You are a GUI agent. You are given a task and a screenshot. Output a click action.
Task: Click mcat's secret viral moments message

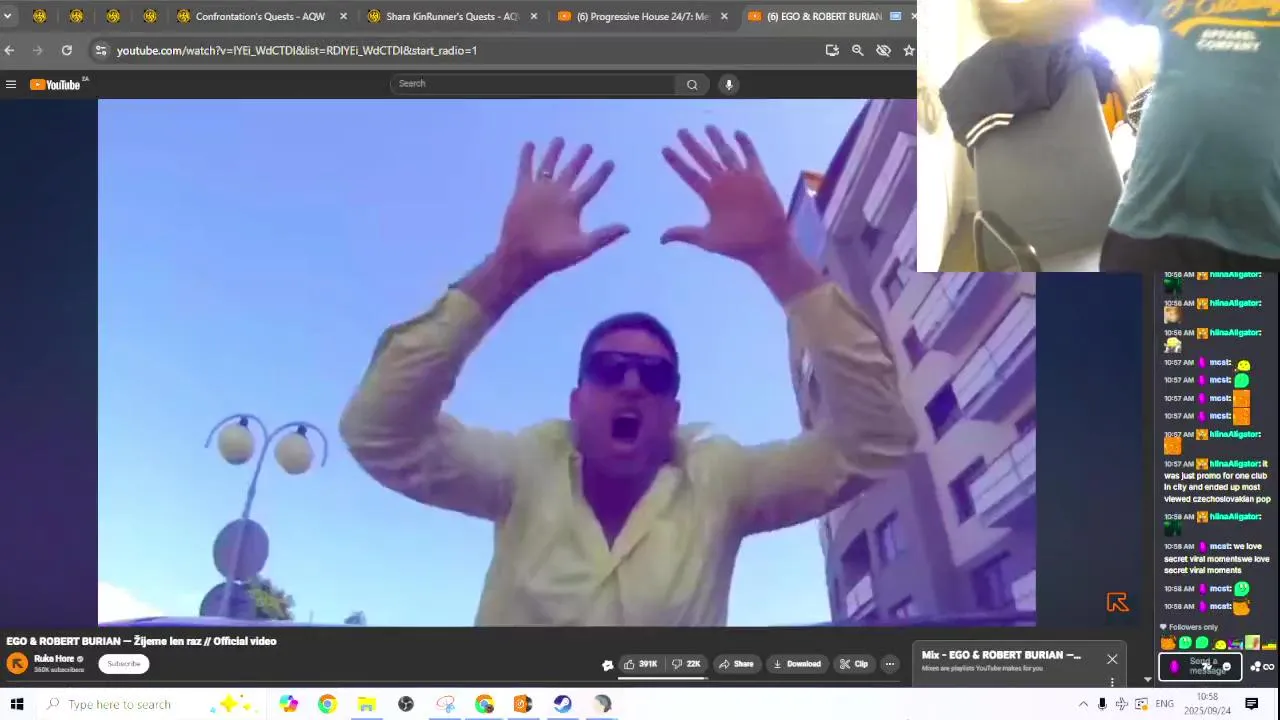coord(1217,558)
